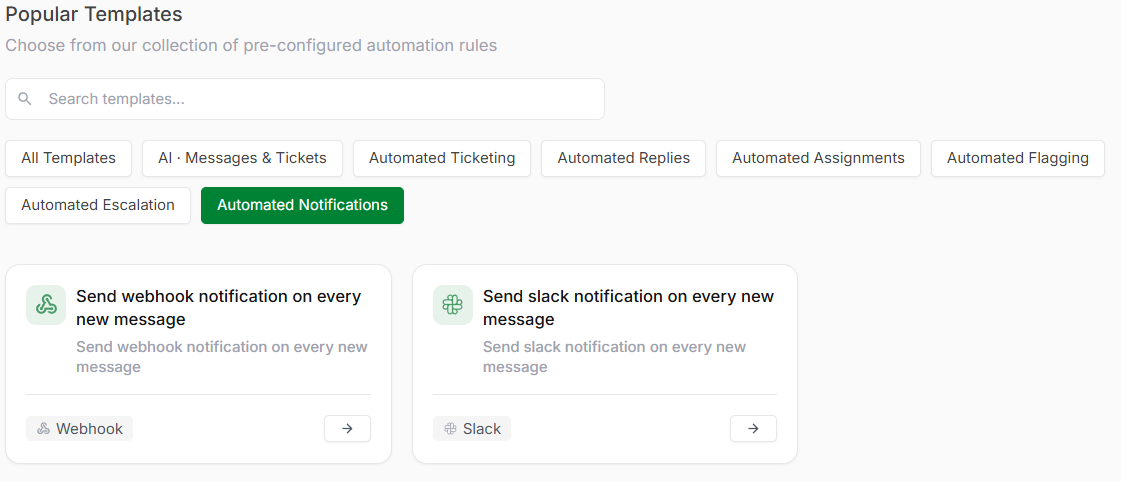Viewport: 1121px width, 482px height.
Task: Select the Automated Assignments filter
Action: pyautogui.click(x=819, y=158)
